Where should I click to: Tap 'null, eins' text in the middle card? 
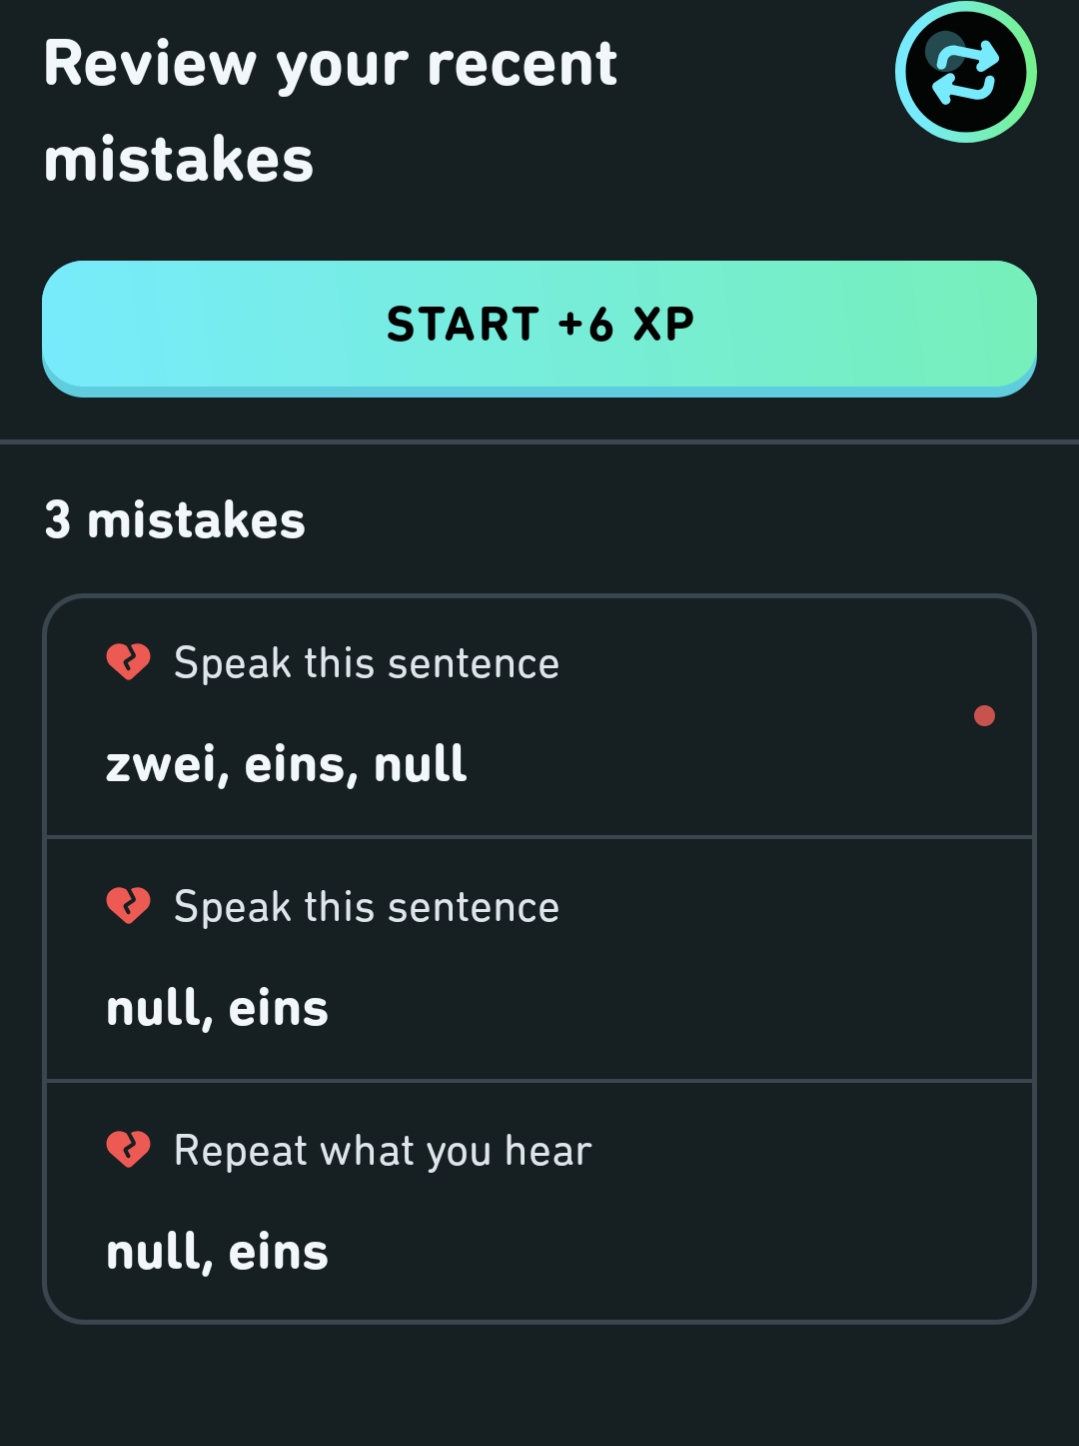click(x=217, y=1008)
